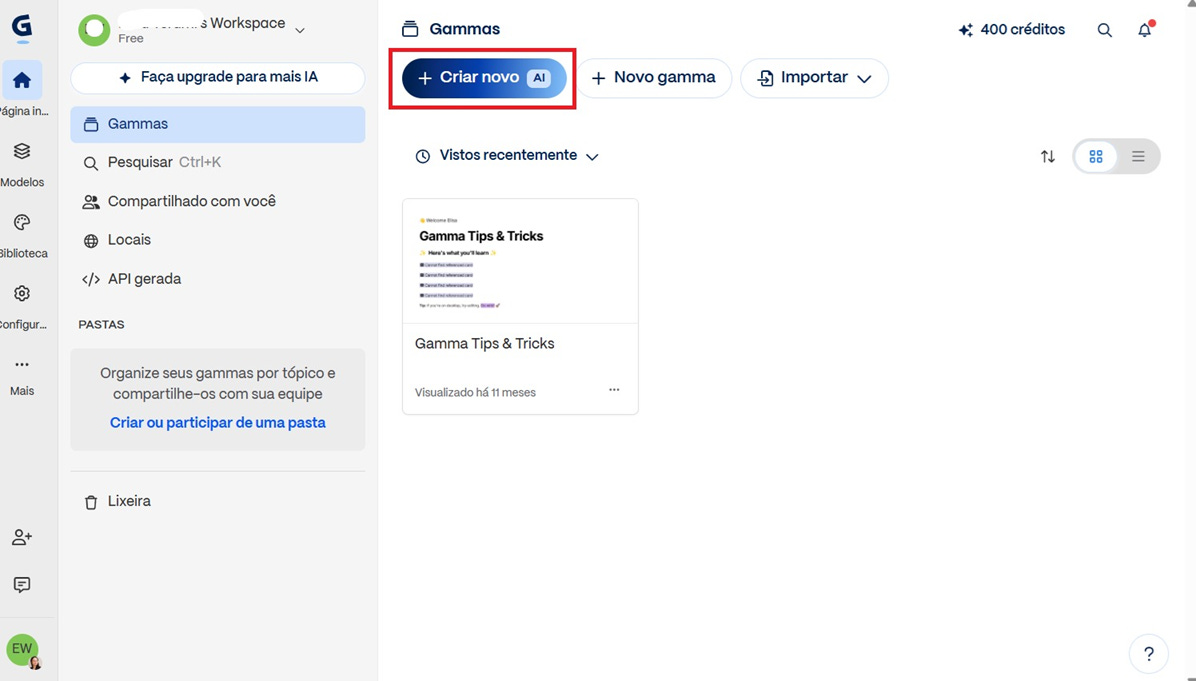Click the Novo gamma button

pyautogui.click(x=654, y=78)
